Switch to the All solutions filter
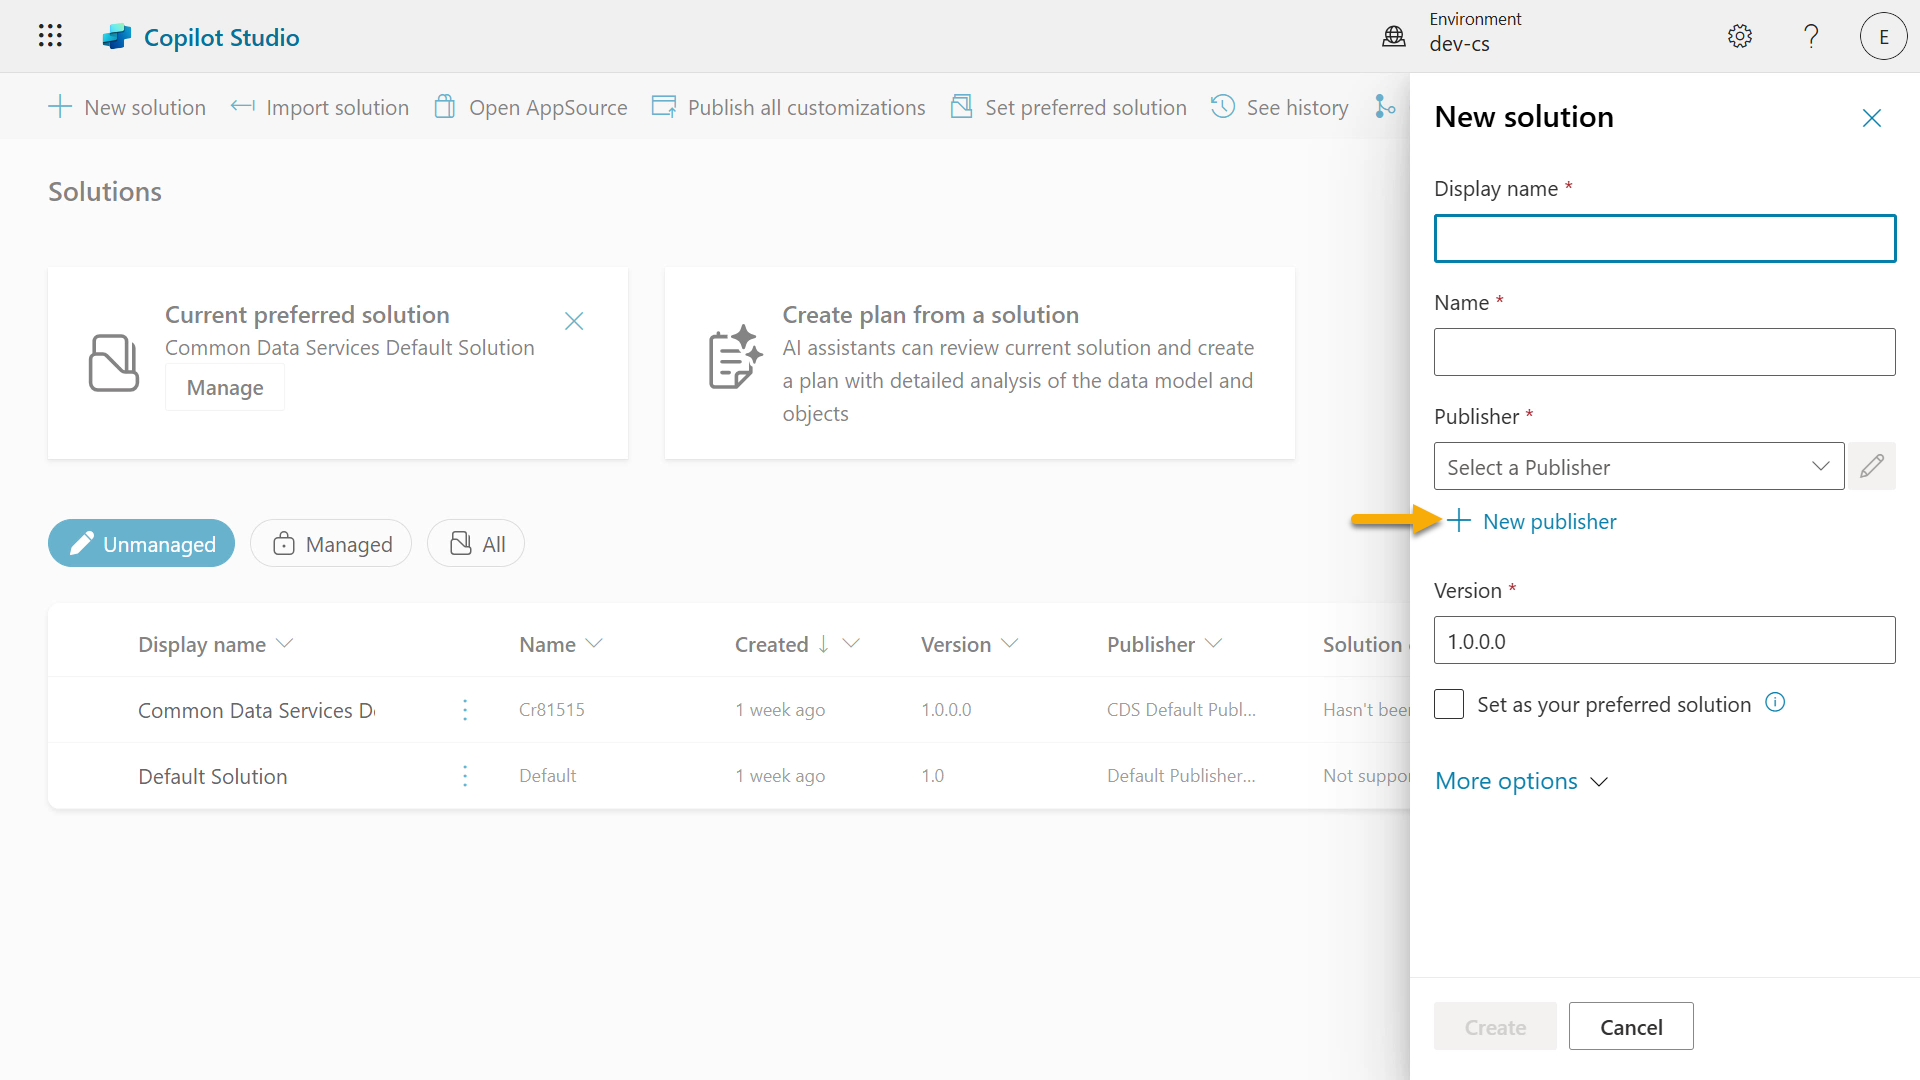Image resolution: width=1920 pixels, height=1080 pixels. tap(476, 544)
